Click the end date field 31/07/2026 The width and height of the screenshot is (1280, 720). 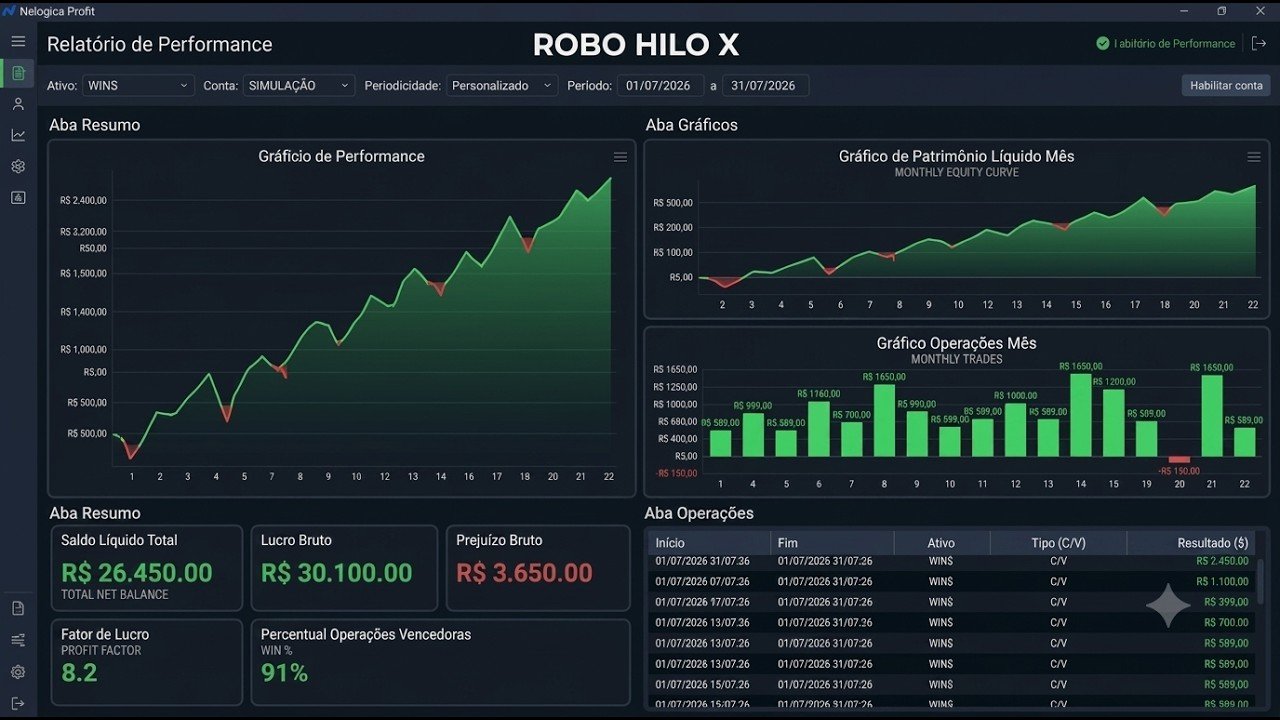[766, 86]
